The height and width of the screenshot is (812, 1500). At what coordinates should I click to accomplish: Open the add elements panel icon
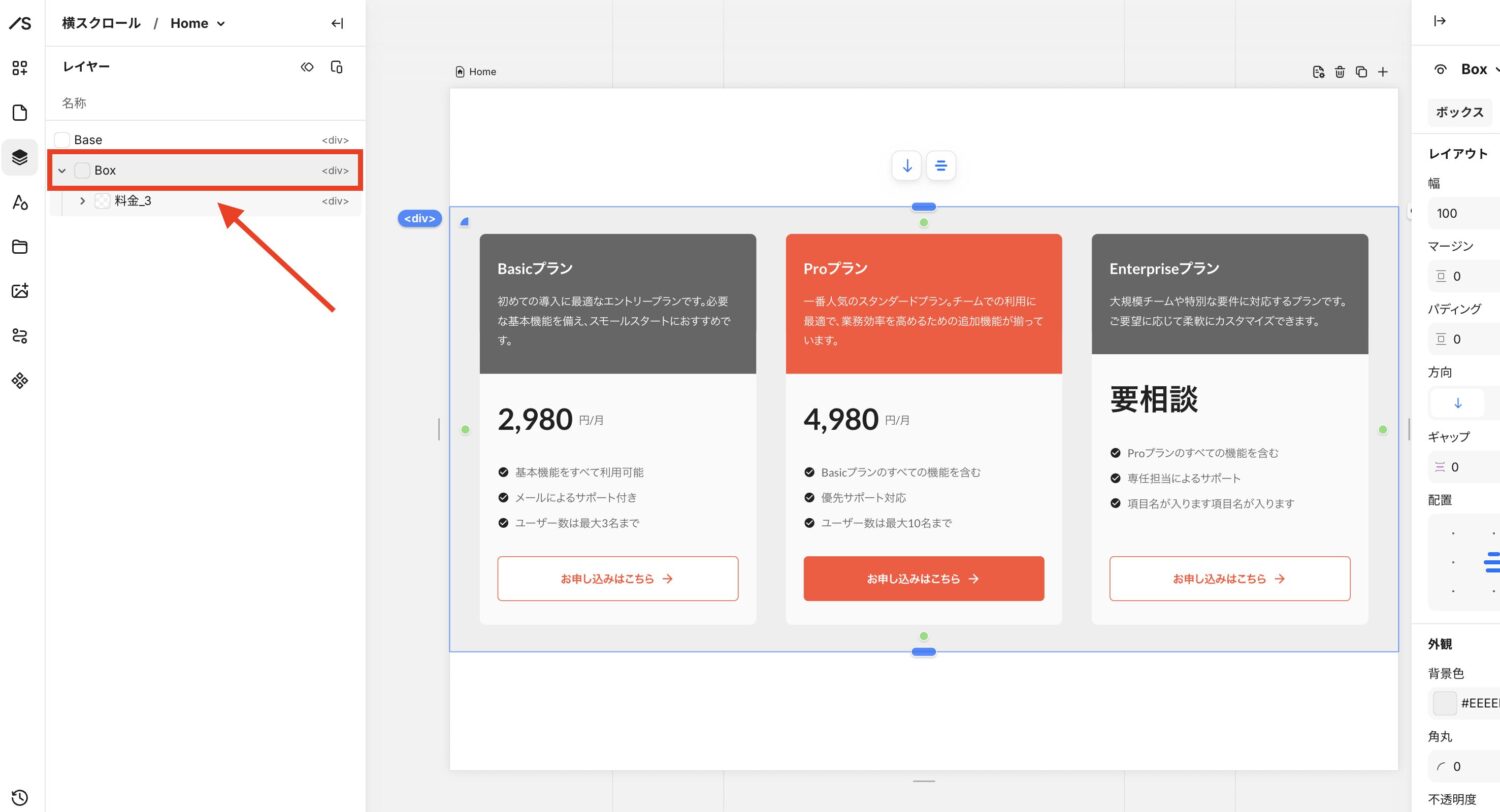19,68
